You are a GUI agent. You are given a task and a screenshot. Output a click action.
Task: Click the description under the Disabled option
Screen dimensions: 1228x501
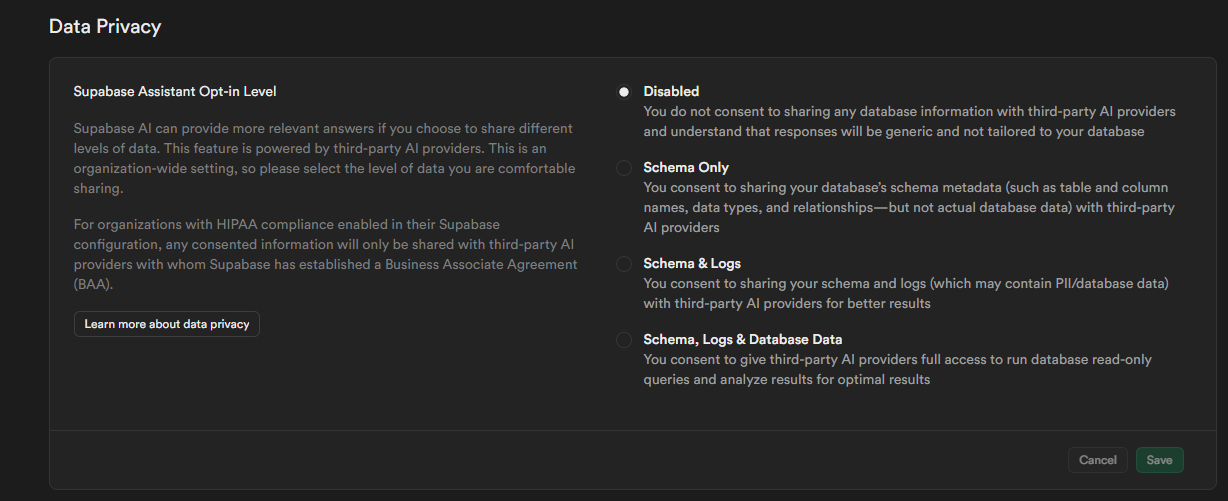pyautogui.click(x=909, y=121)
